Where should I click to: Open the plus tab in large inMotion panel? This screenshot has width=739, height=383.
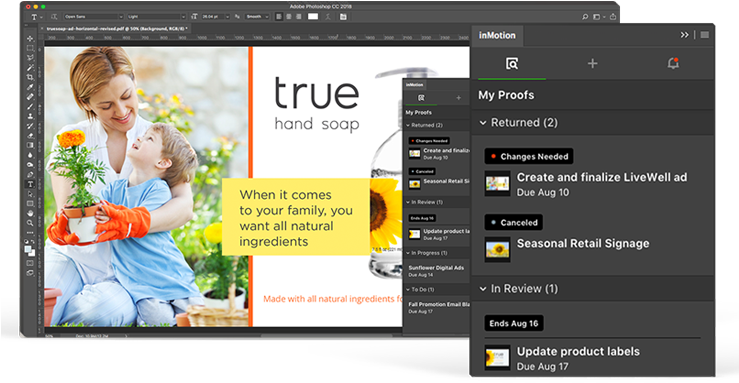592,64
